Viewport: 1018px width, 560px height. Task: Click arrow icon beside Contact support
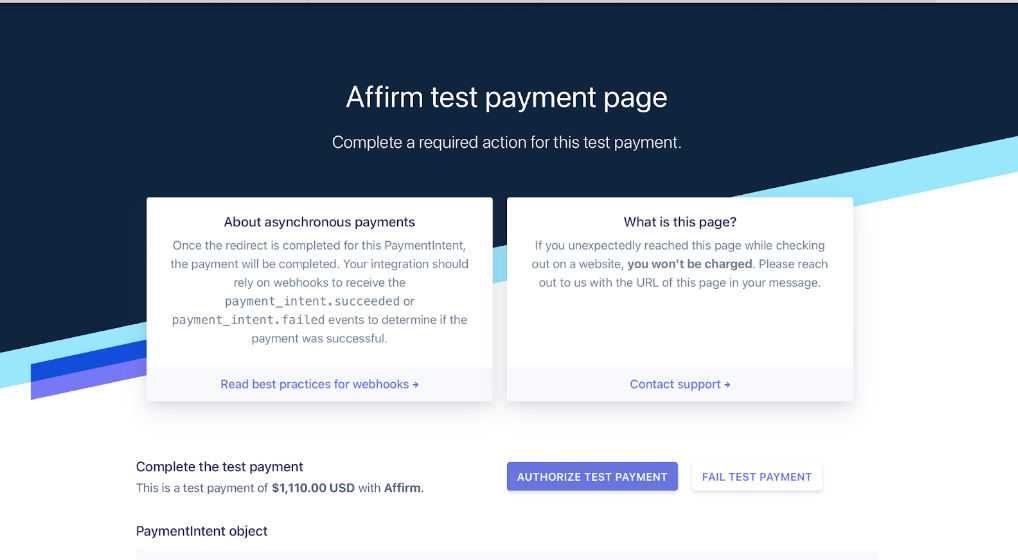click(727, 385)
